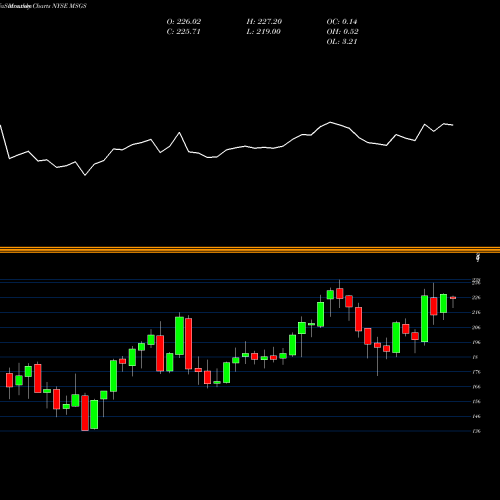The height and width of the screenshot is (500, 500).
Task: Click the low price 'L: 219.00'
Action: [x=263, y=32]
